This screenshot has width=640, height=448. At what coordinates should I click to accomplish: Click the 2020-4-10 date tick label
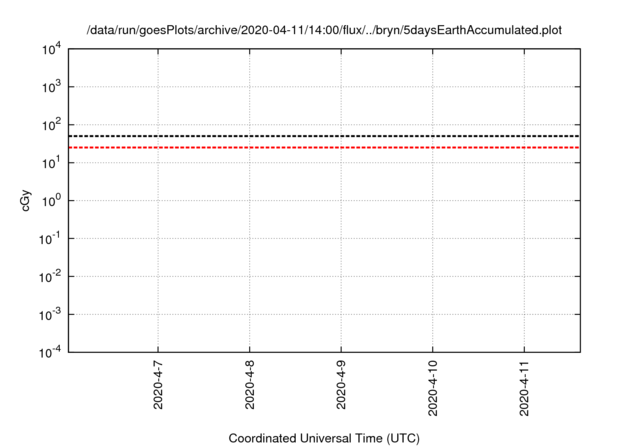point(433,388)
